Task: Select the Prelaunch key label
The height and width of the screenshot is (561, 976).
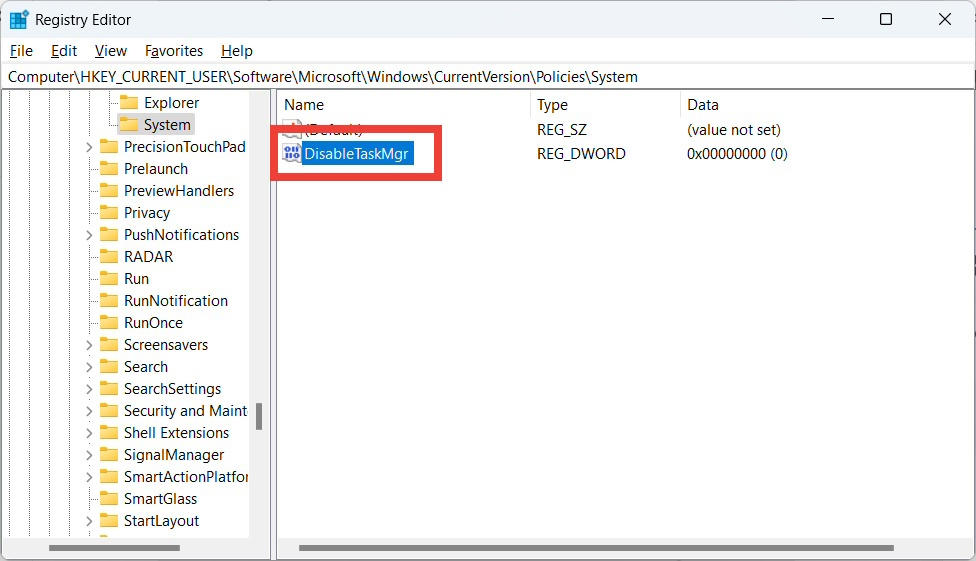Action: [156, 169]
